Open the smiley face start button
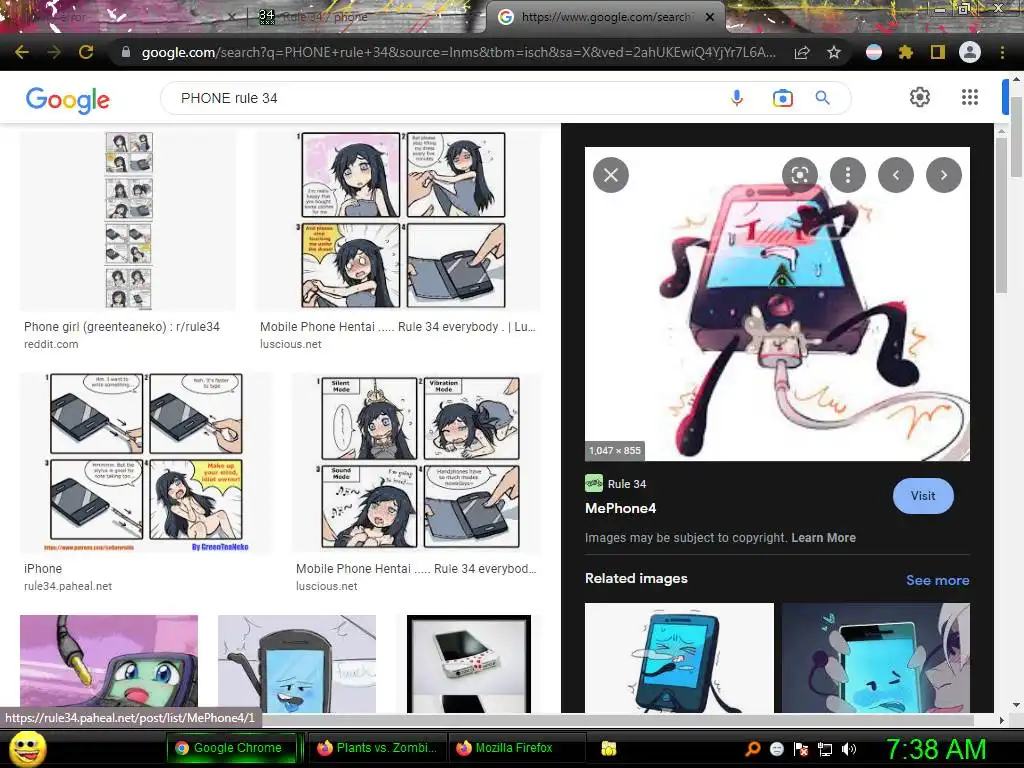 coord(28,748)
